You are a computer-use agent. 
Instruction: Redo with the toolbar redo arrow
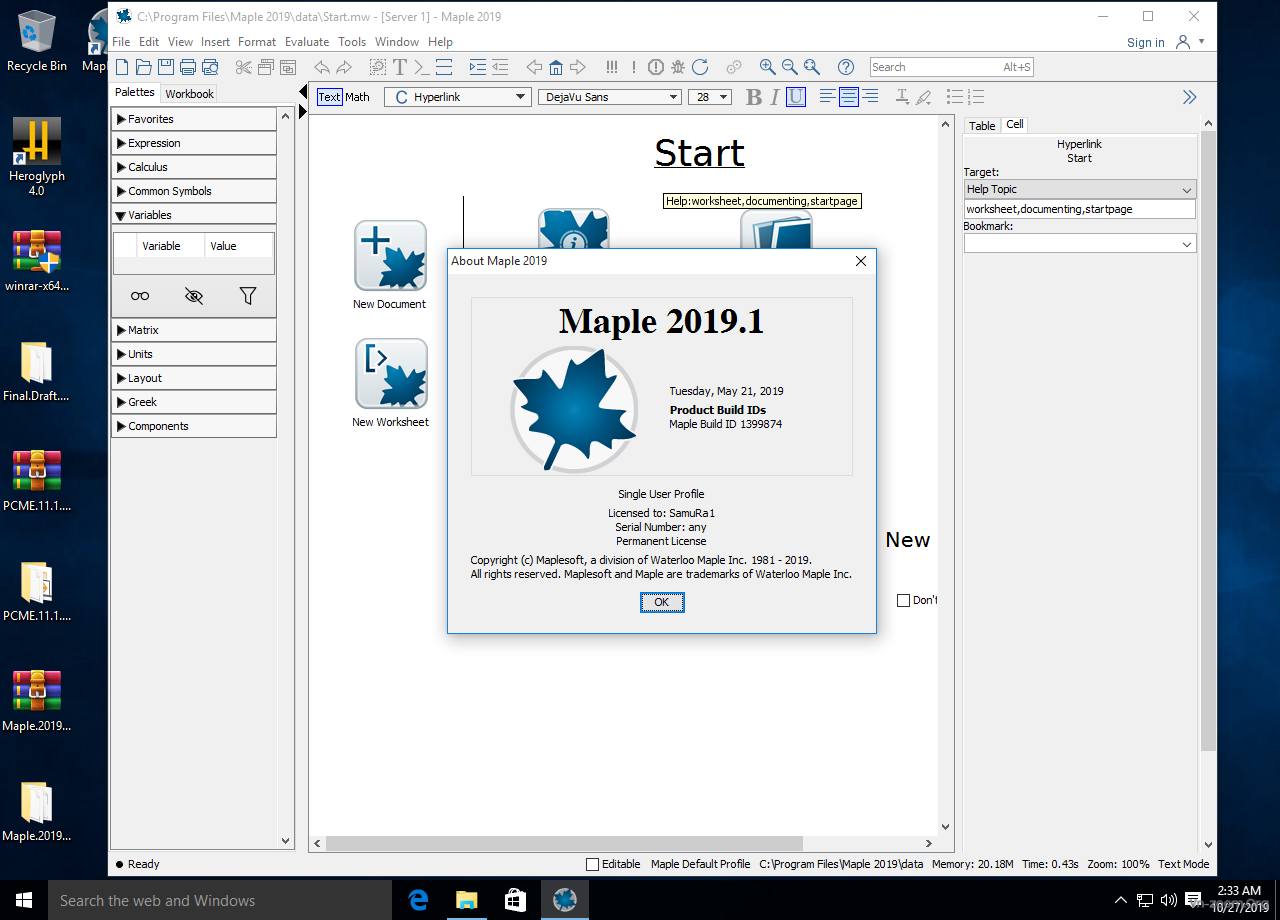coord(344,67)
